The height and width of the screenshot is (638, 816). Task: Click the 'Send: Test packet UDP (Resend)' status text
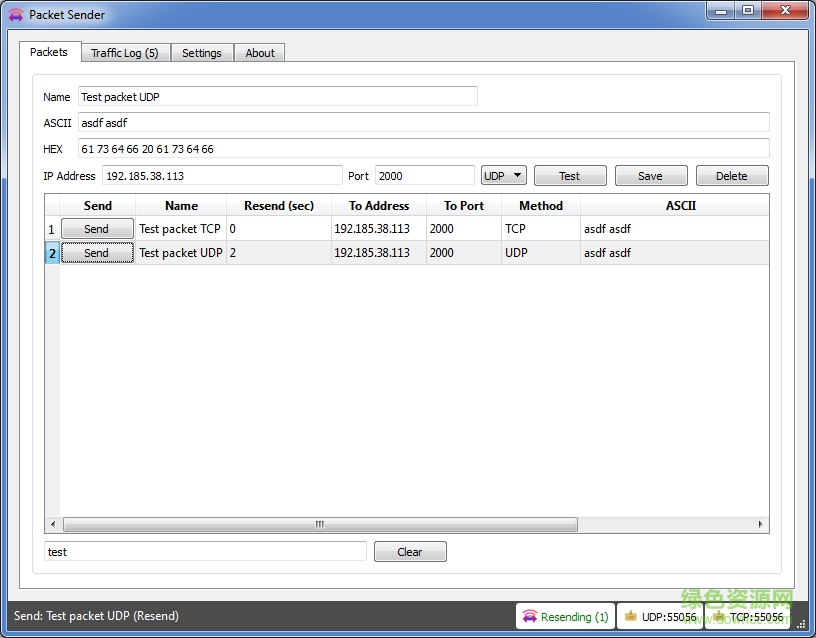[x=96, y=616]
